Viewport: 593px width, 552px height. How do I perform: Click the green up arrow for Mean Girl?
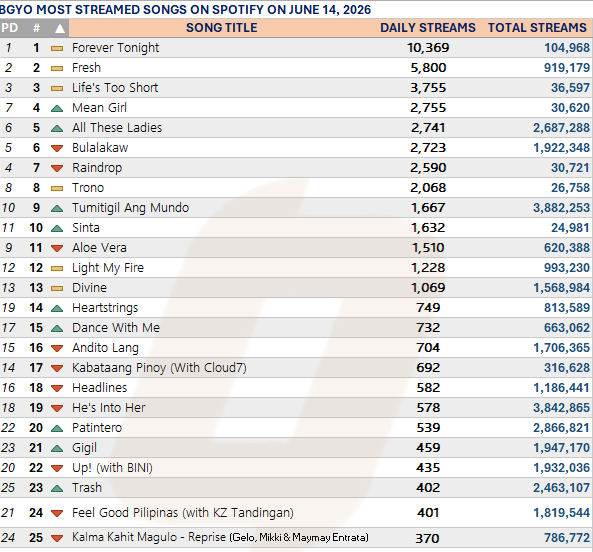pyautogui.click(x=57, y=109)
